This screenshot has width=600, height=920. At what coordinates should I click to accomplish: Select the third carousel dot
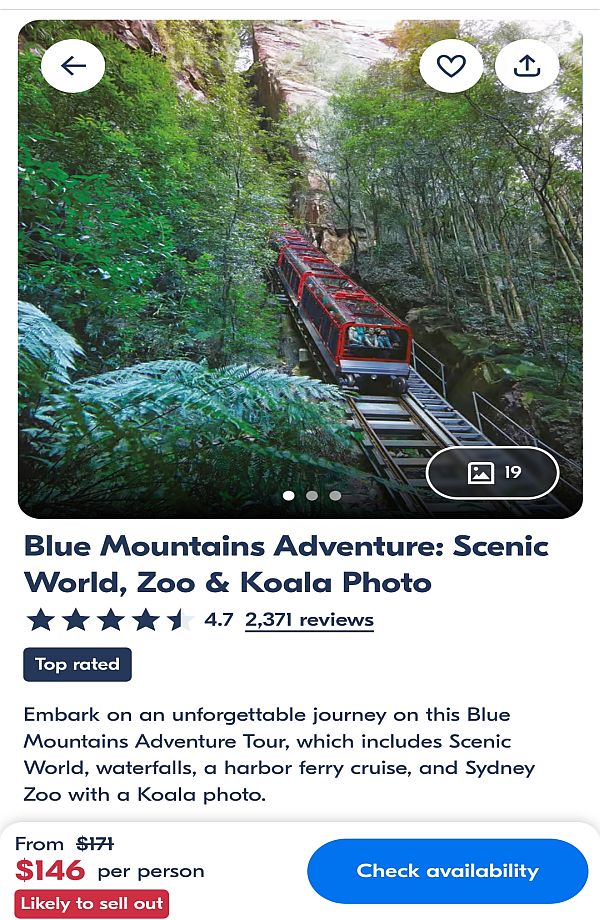point(335,495)
